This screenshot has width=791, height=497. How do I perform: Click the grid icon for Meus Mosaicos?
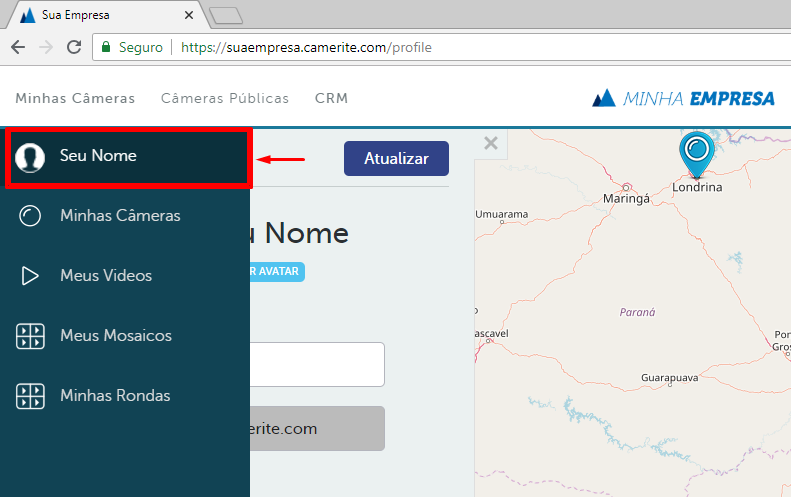coord(31,336)
